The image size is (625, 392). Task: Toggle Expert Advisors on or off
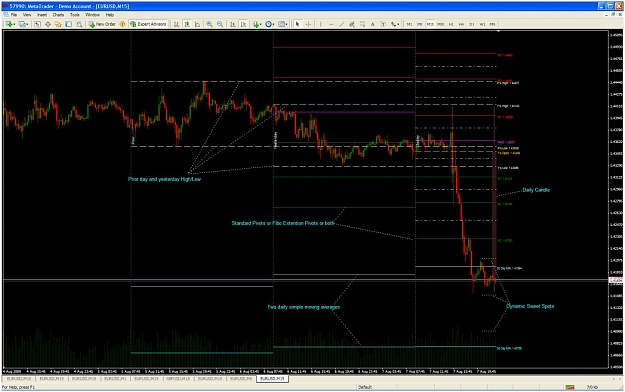(x=148, y=24)
